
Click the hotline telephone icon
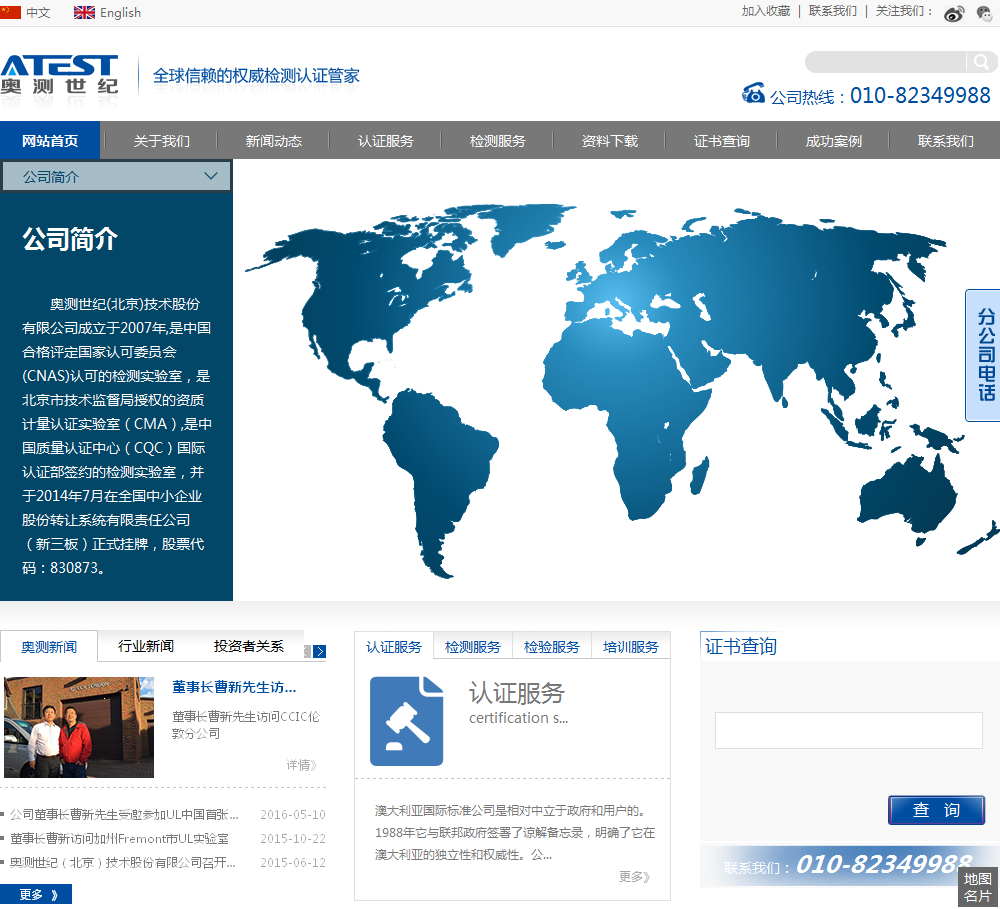click(753, 93)
